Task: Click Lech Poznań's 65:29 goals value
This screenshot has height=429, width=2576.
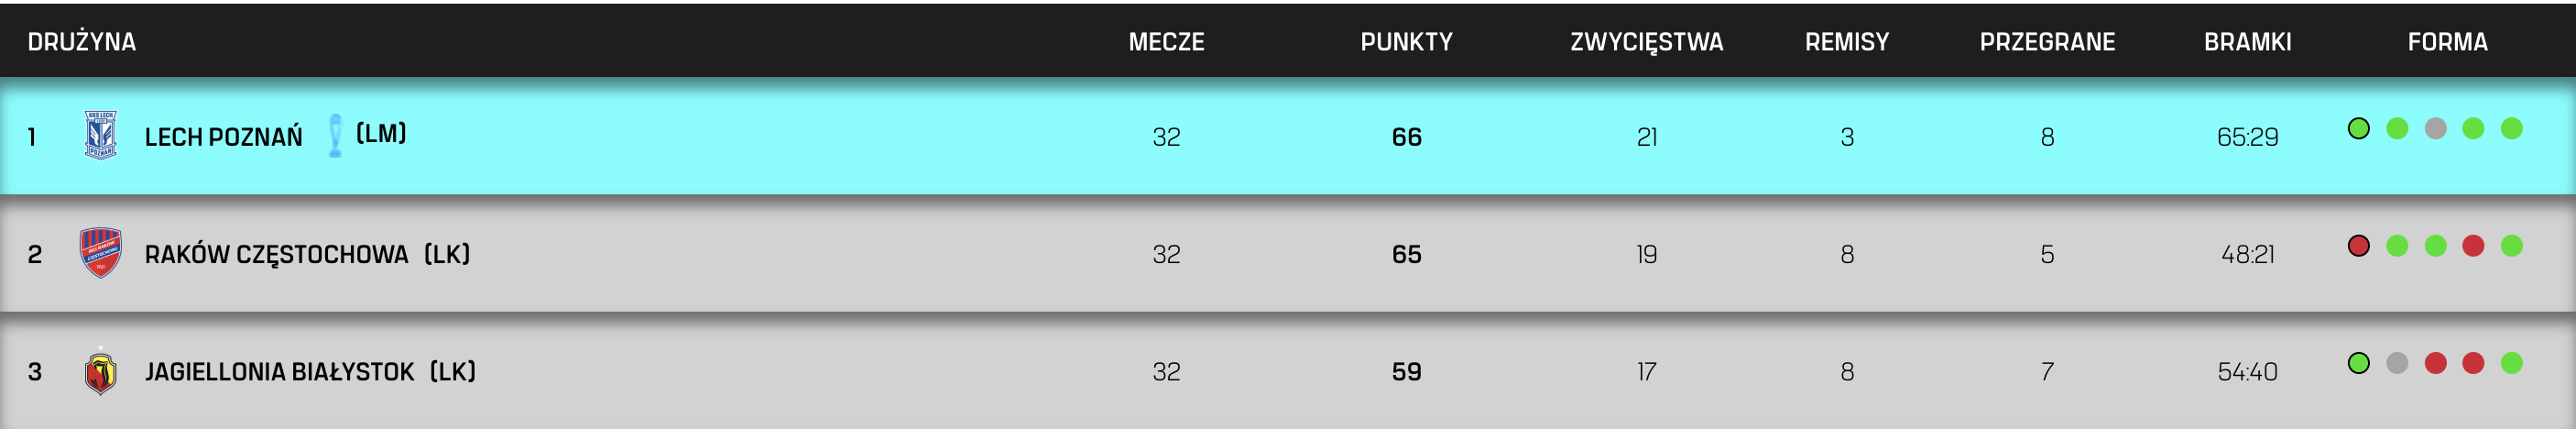Action: [x=2247, y=137]
